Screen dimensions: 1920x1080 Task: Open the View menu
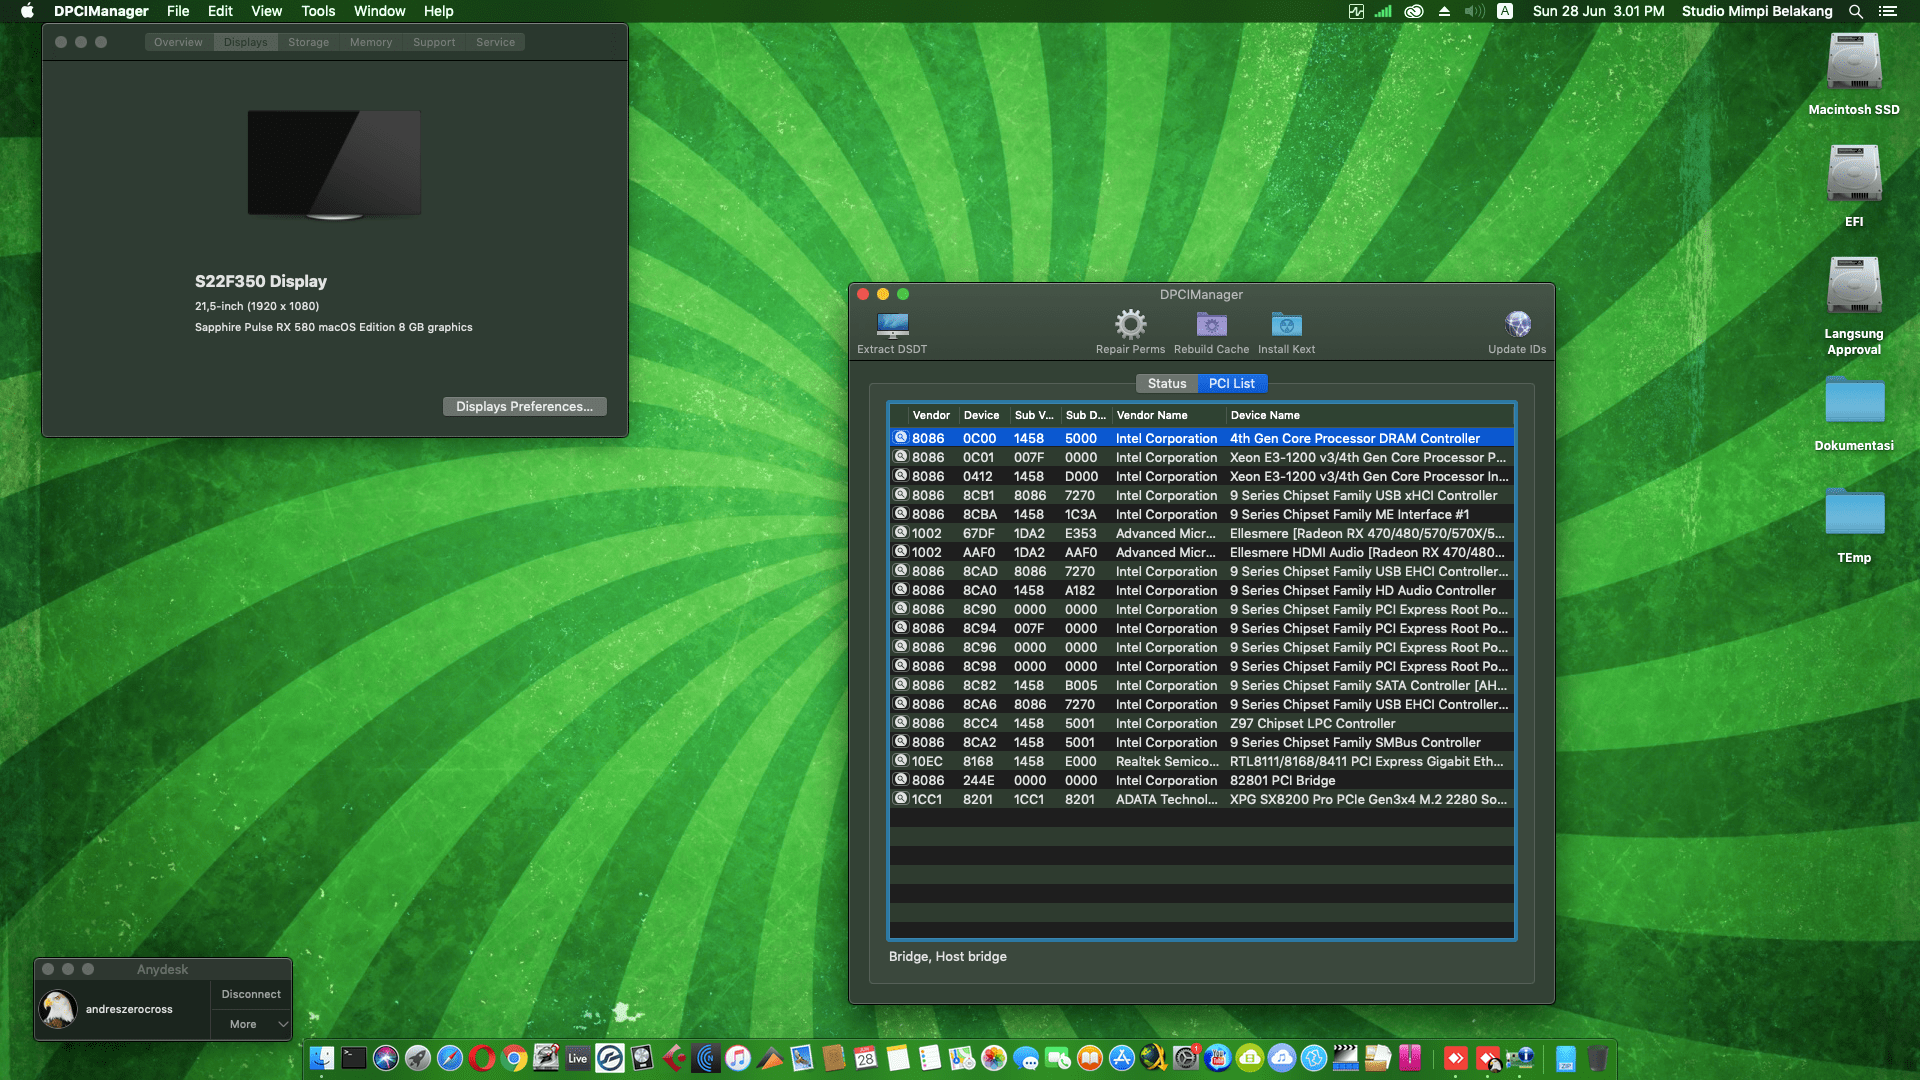(266, 11)
